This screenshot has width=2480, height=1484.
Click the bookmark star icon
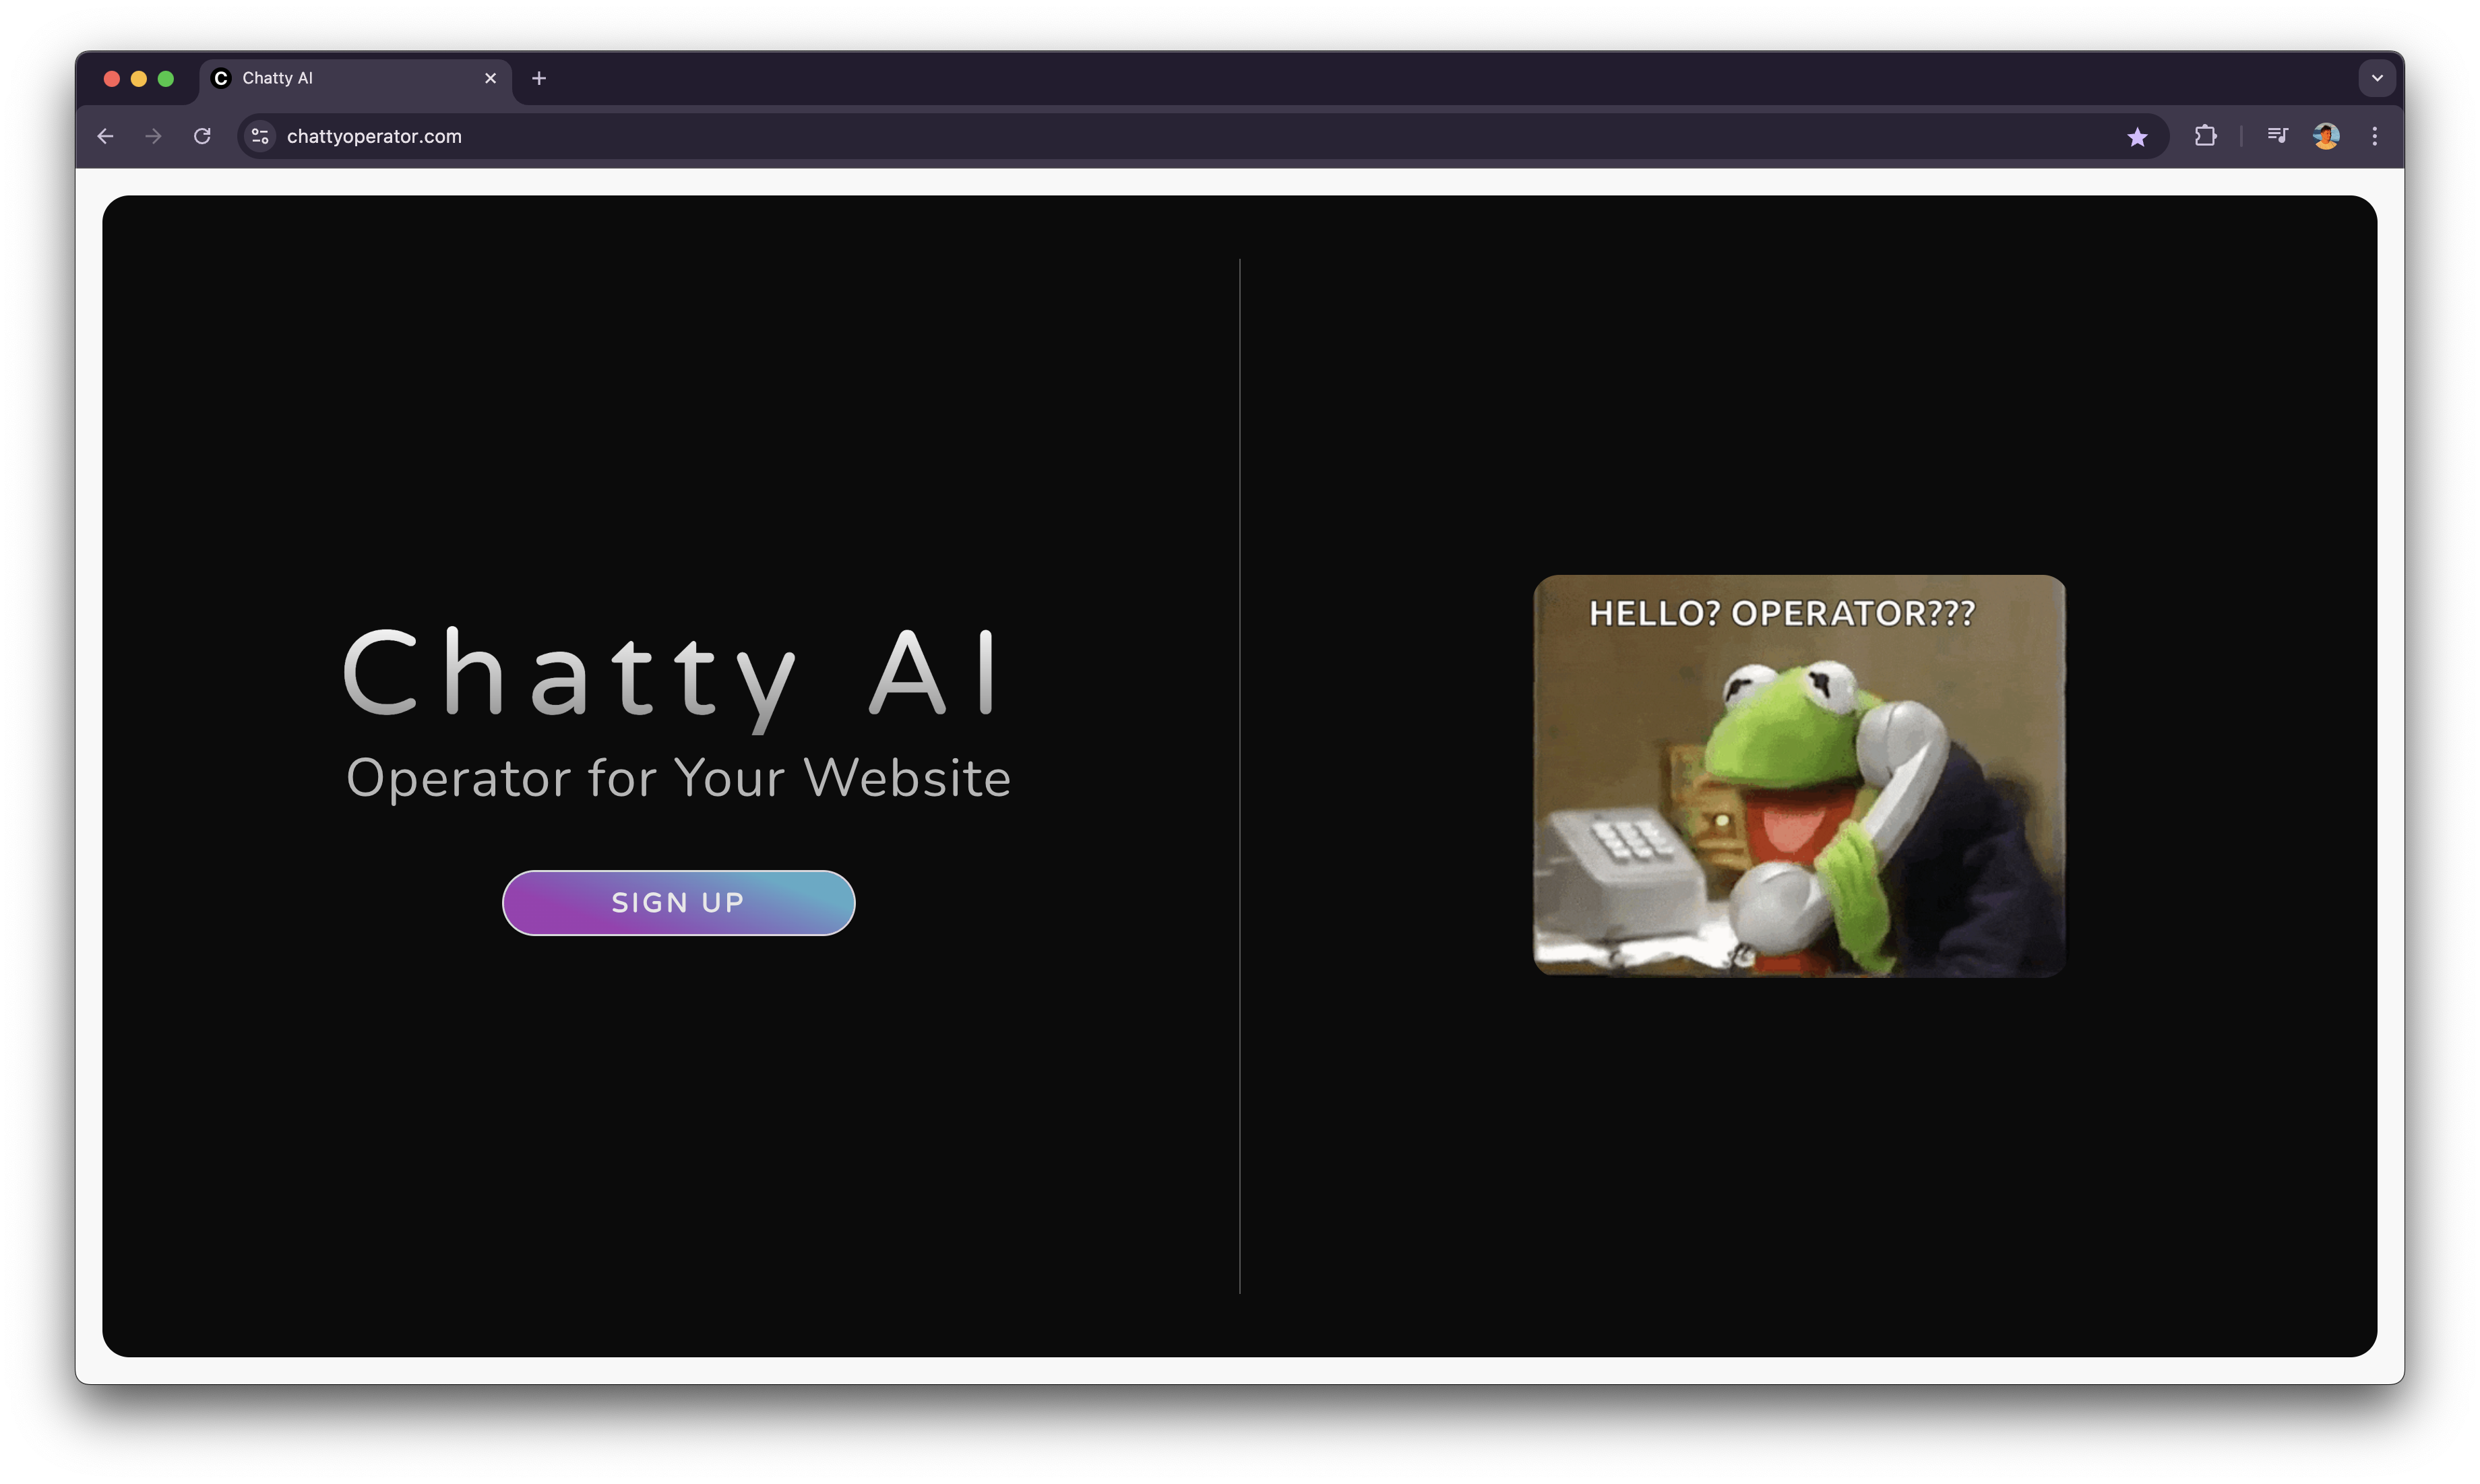[x=2137, y=137]
